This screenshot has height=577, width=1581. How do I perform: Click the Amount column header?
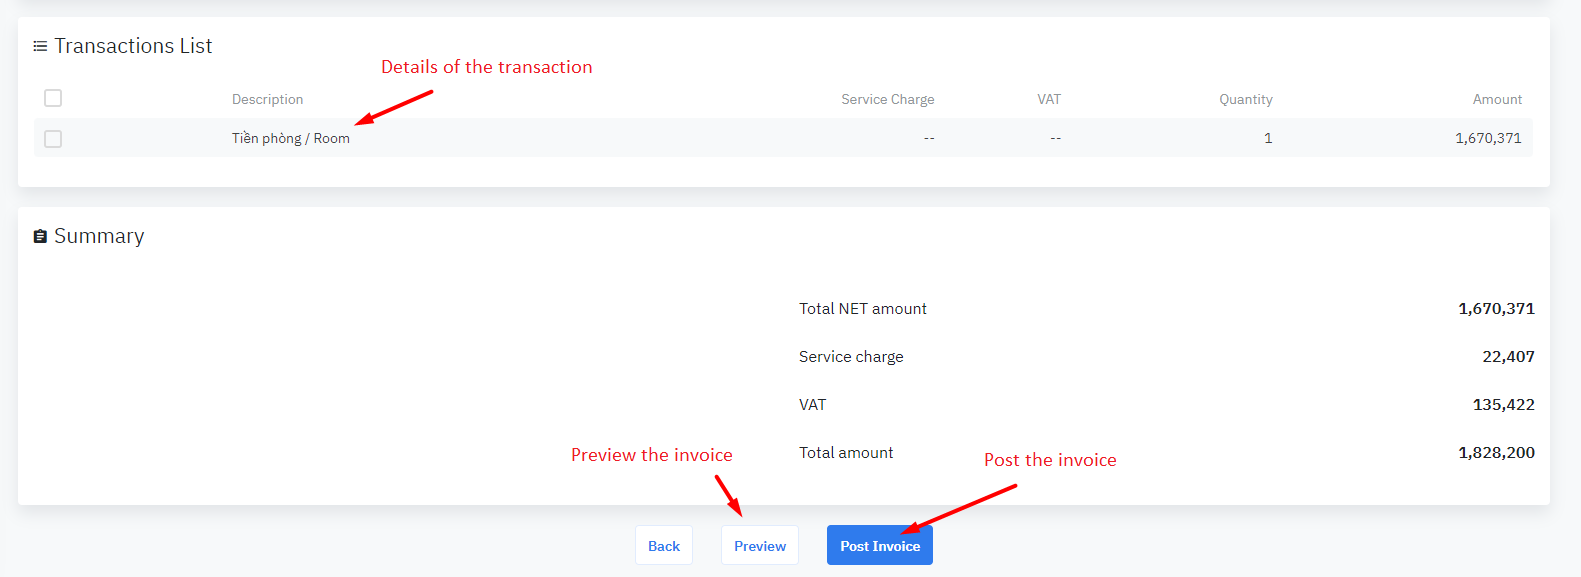pos(1496,99)
